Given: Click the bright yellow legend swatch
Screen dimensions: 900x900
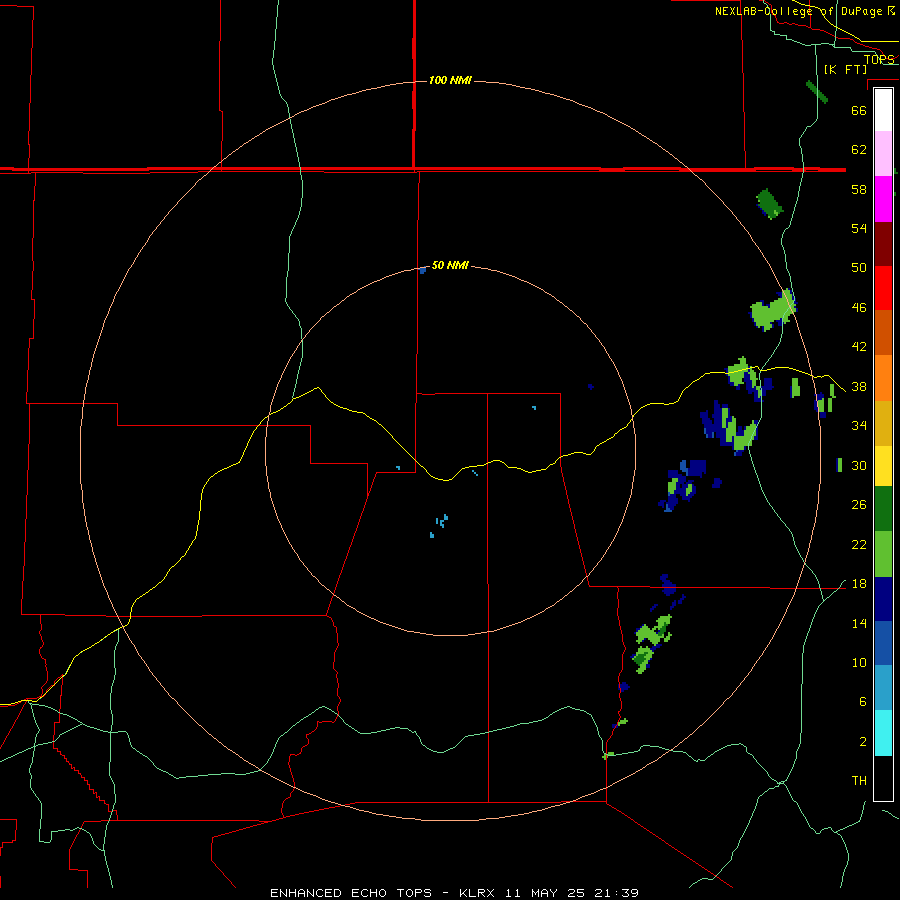Looking at the screenshot, I should pyautogui.click(x=883, y=466).
